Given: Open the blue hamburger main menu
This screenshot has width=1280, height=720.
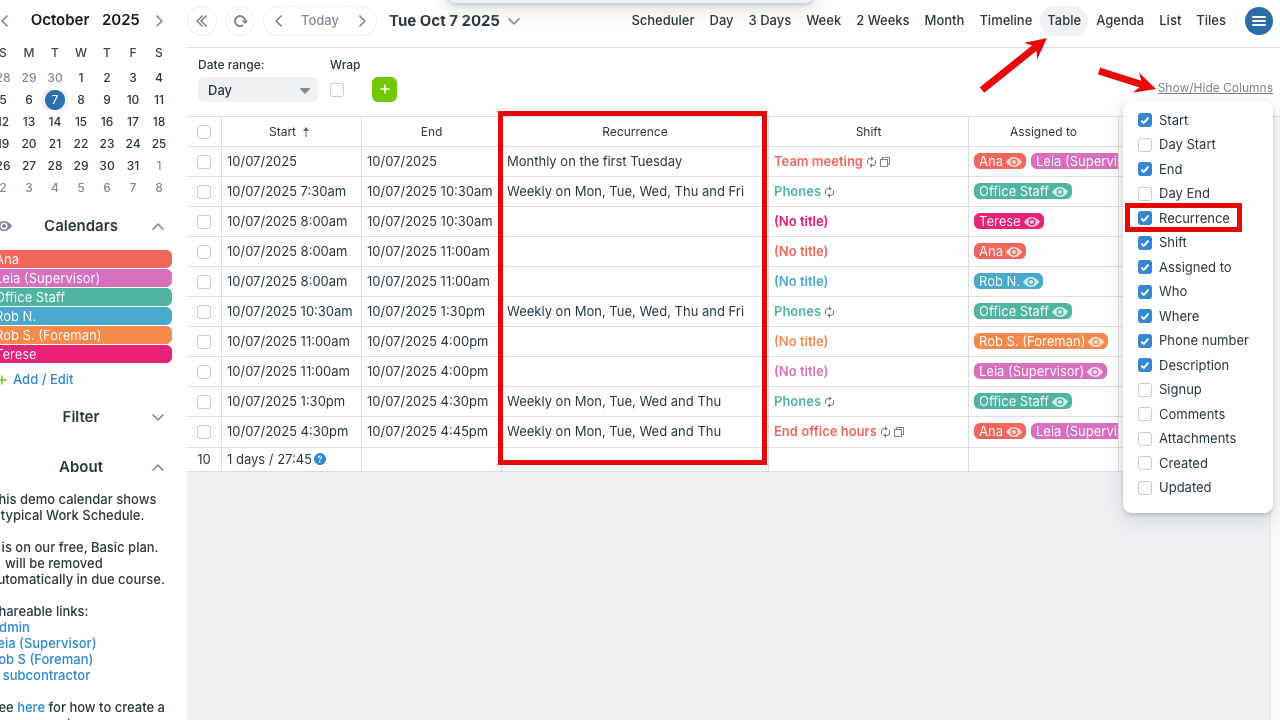Looking at the screenshot, I should (x=1258, y=21).
